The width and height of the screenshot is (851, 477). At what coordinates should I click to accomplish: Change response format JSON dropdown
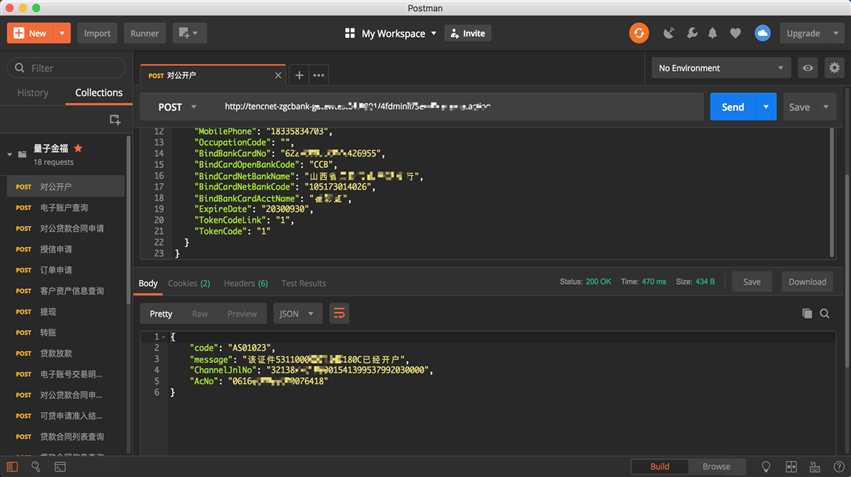(x=297, y=313)
